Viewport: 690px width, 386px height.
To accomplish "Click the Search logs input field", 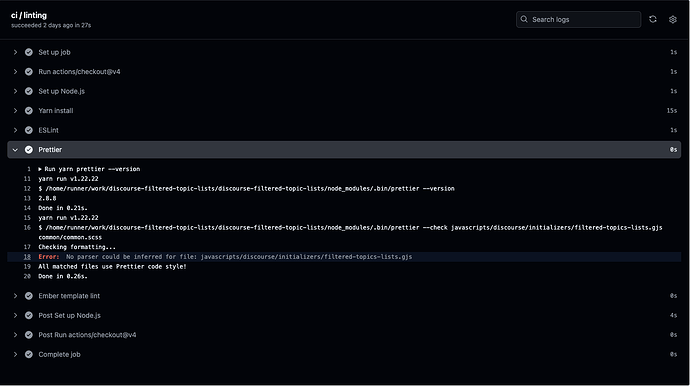I will tap(578, 19).
